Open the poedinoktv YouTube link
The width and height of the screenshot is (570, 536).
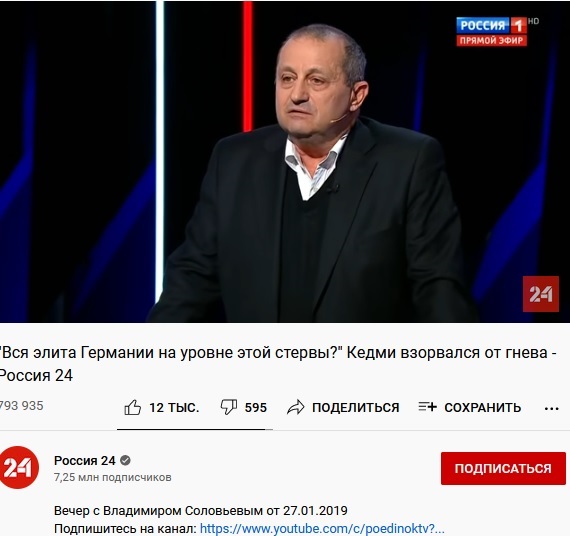(322, 528)
